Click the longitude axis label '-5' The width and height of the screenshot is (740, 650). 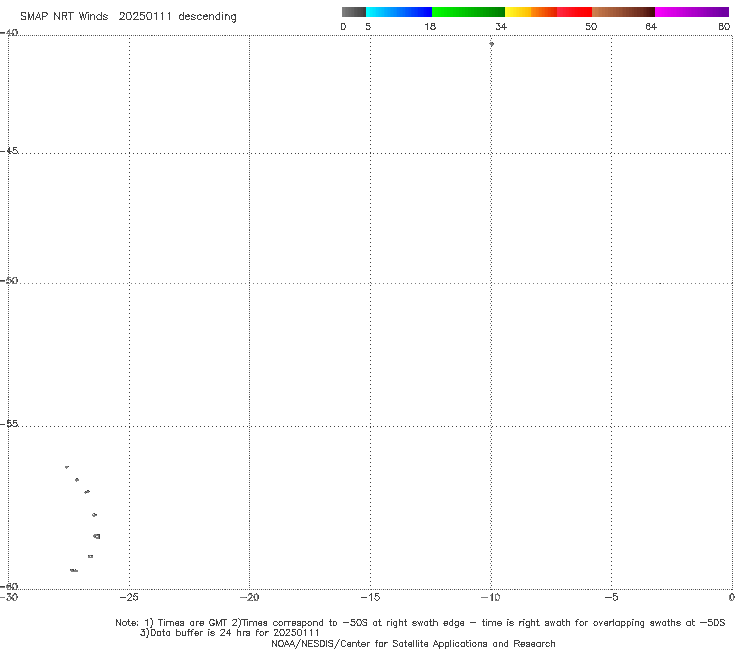click(612, 598)
